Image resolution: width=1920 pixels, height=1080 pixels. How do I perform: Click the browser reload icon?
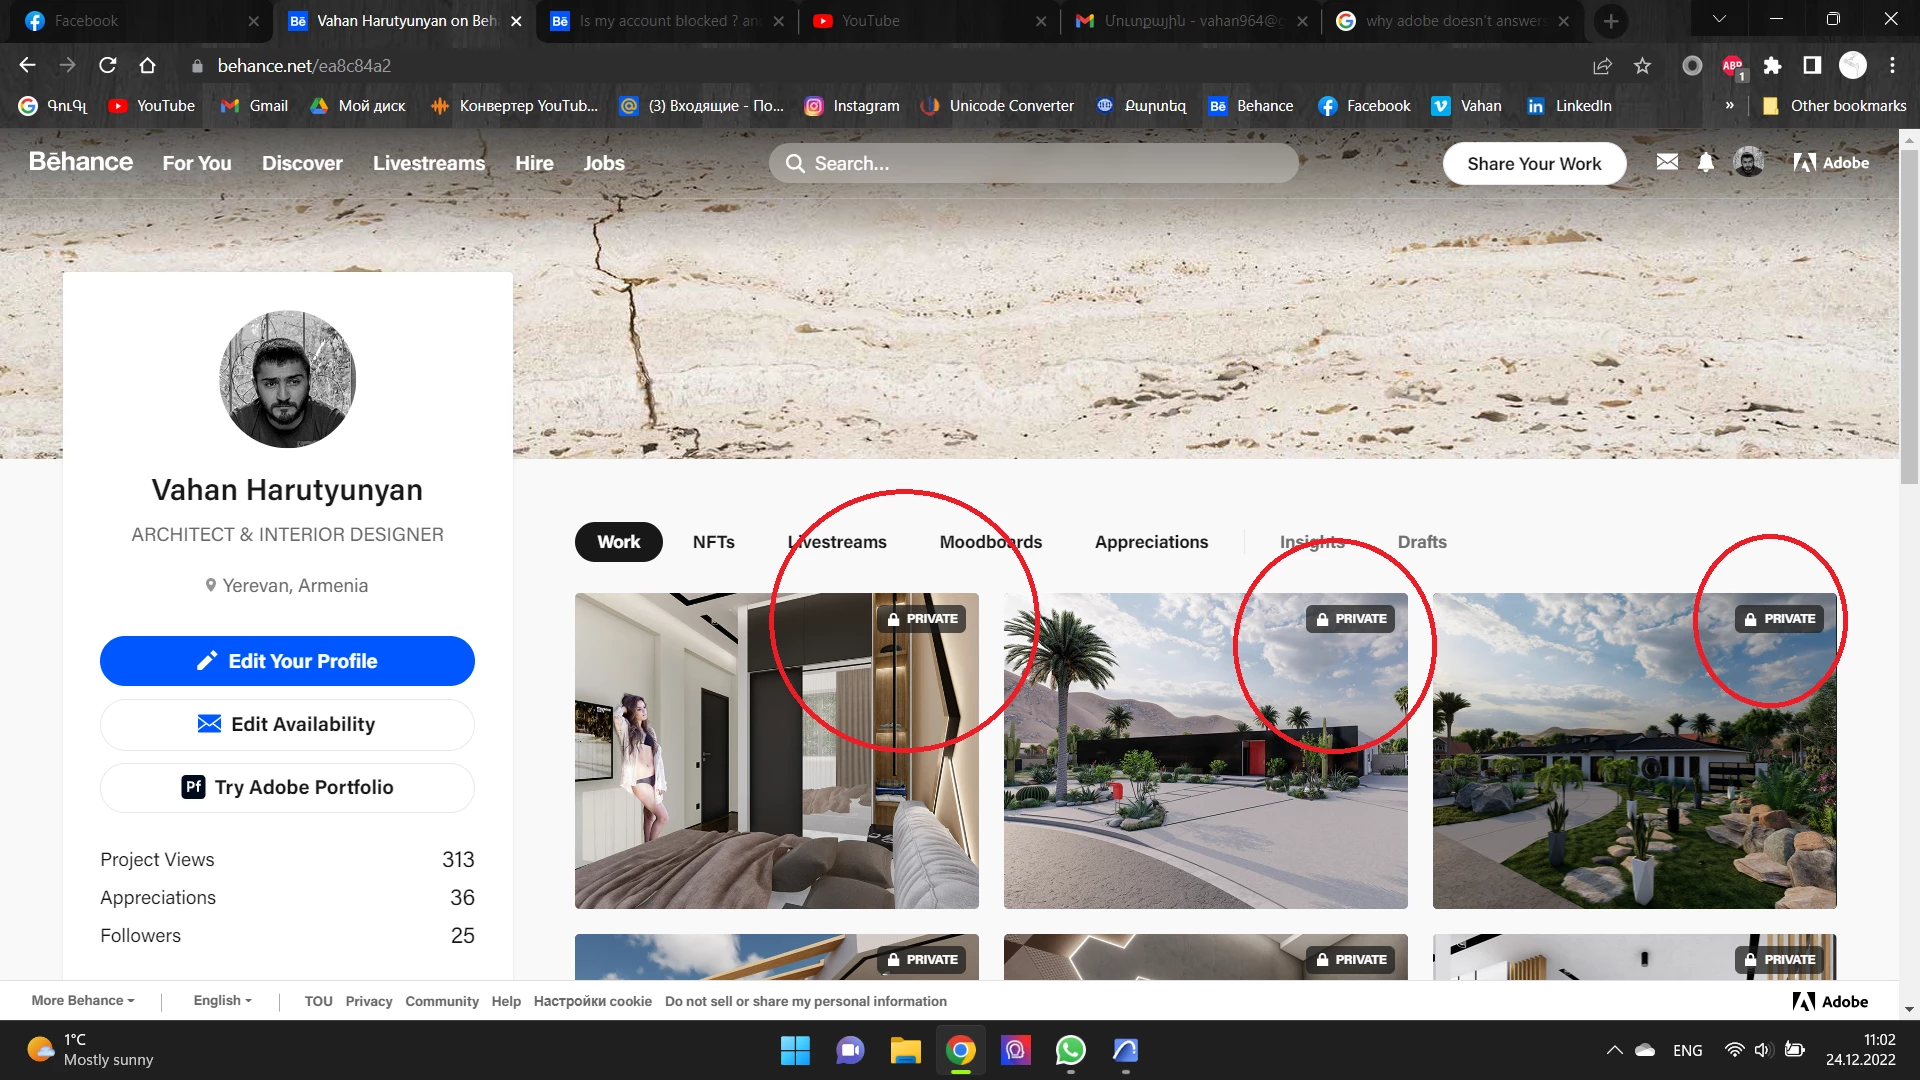point(108,66)
